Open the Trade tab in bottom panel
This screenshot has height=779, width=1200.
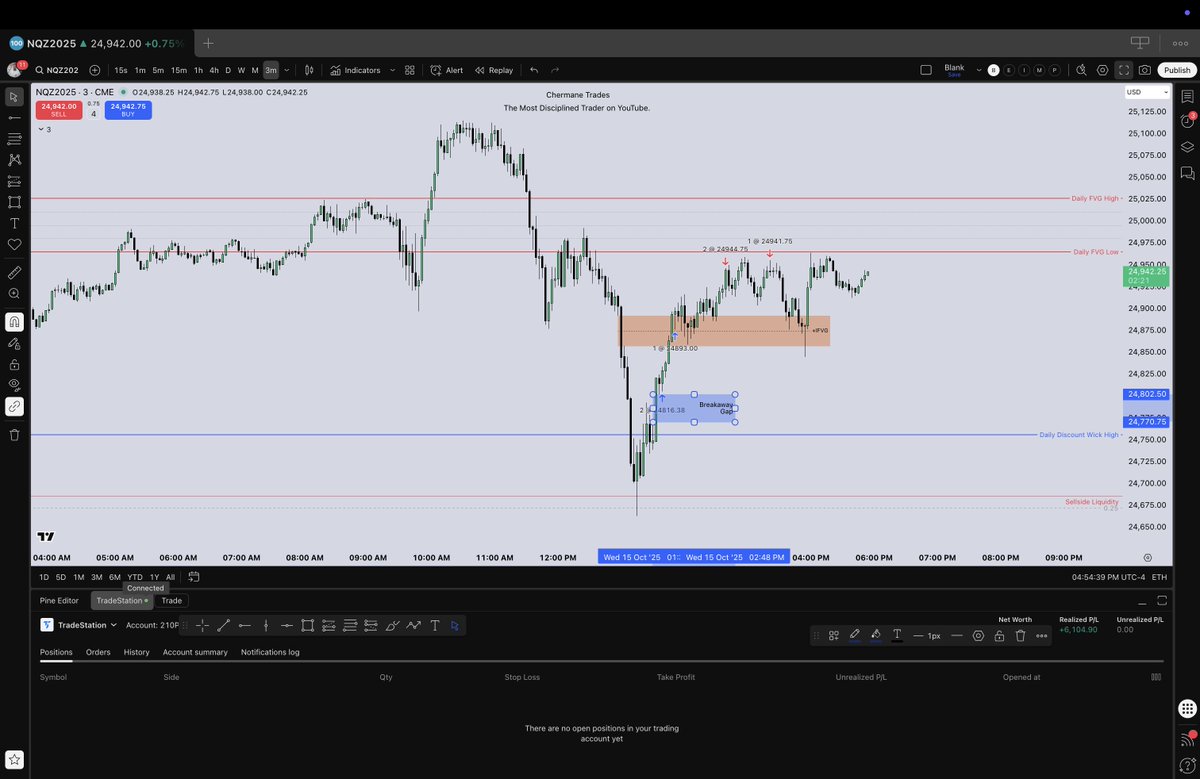(172, 600)
